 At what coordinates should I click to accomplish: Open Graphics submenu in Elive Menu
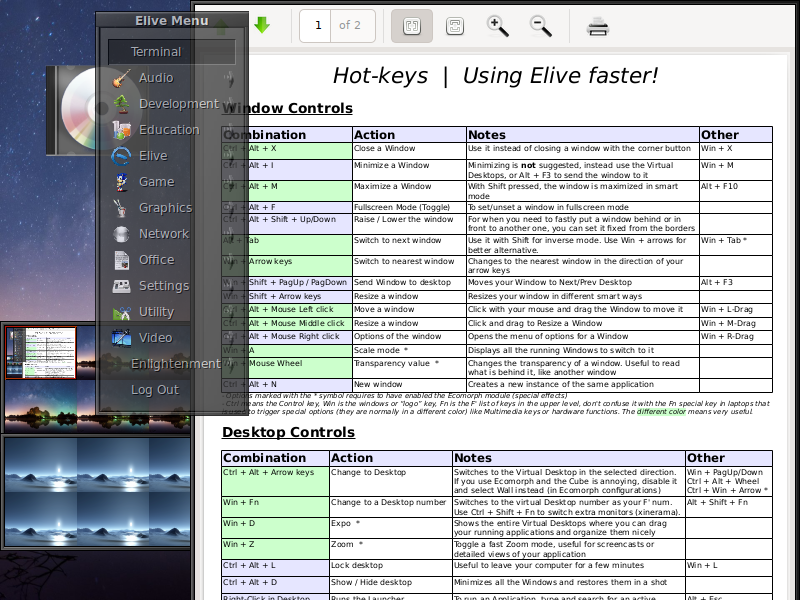pyautogui.click(x=172, y=208)
